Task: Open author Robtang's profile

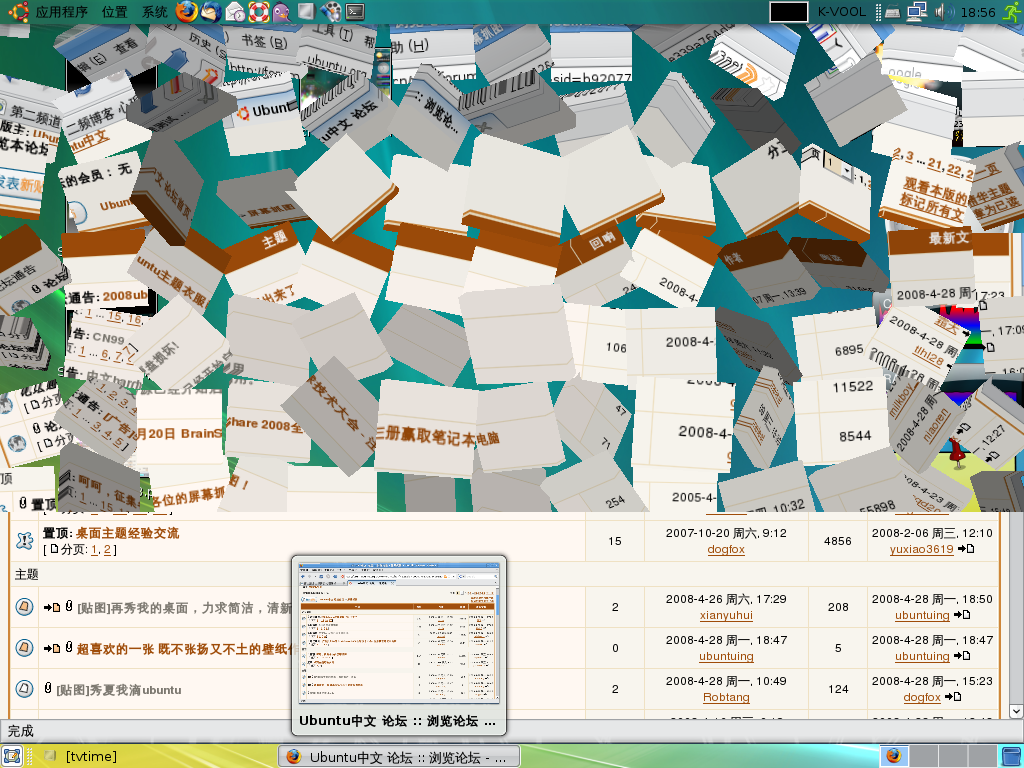Action: (726, 697)
